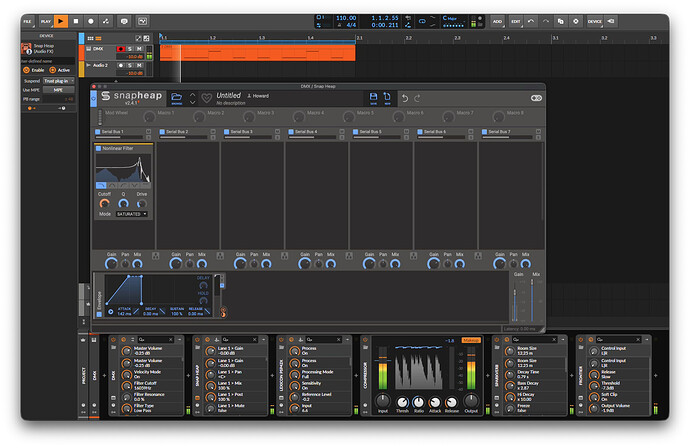This screenshot has height=448, width=690.
Task: Open the FILE menu
Action: pyautogui.click(x=27, y=21)
